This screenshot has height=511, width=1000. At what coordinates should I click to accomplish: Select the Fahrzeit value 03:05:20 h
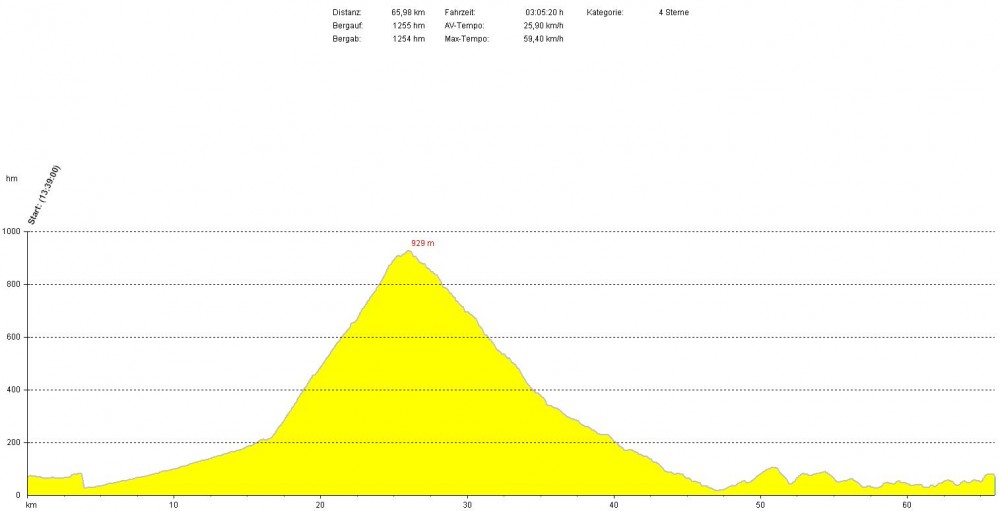(544, 13)
